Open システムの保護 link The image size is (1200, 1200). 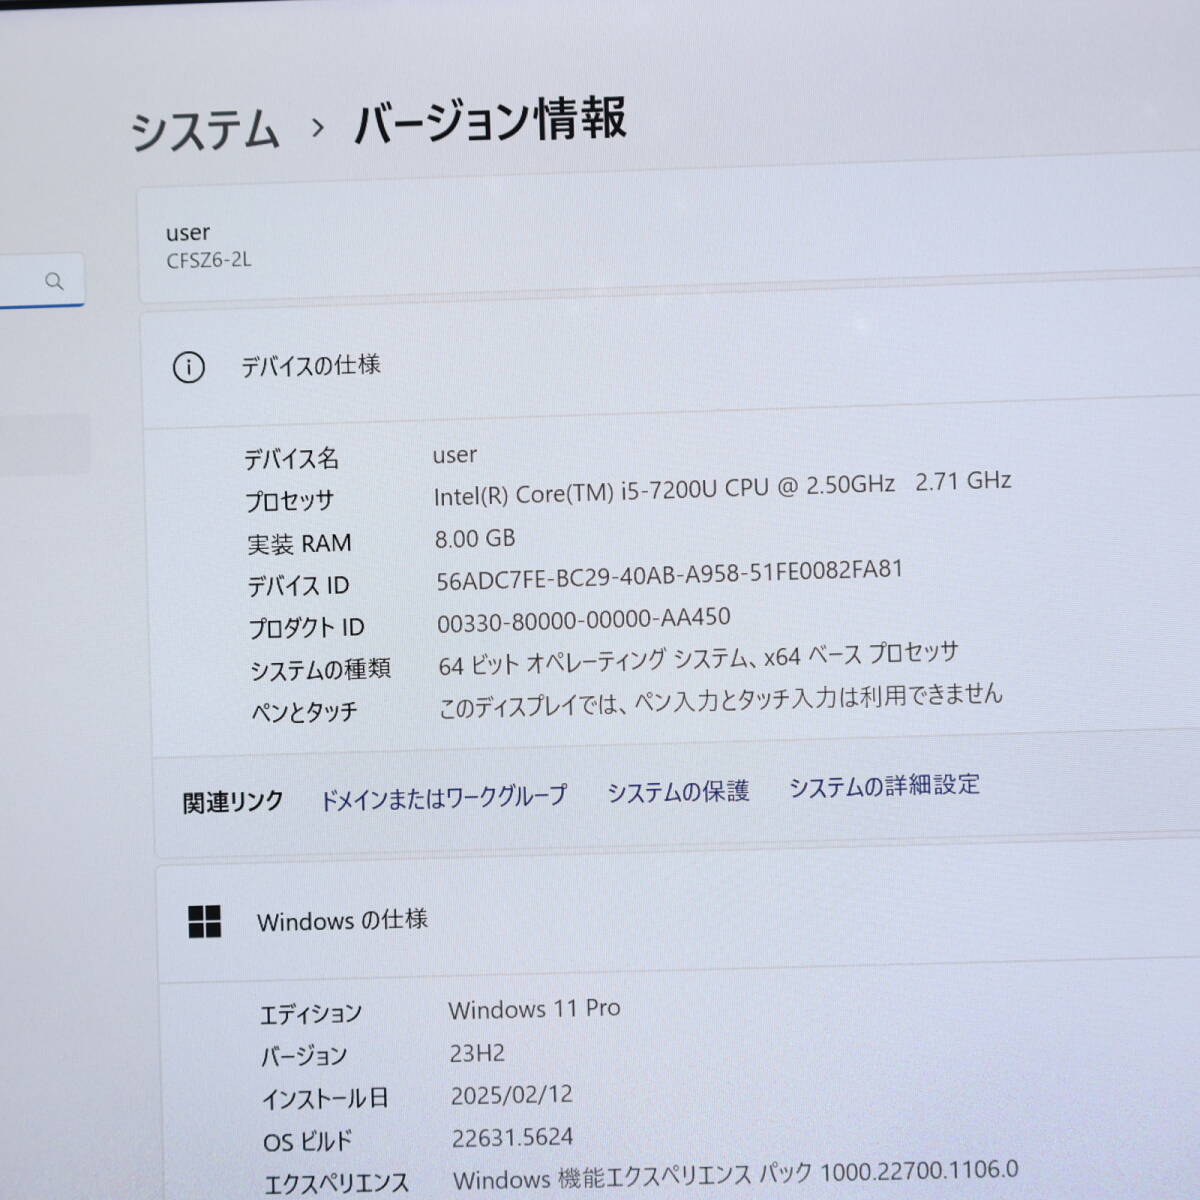click(x=678, y=792)
